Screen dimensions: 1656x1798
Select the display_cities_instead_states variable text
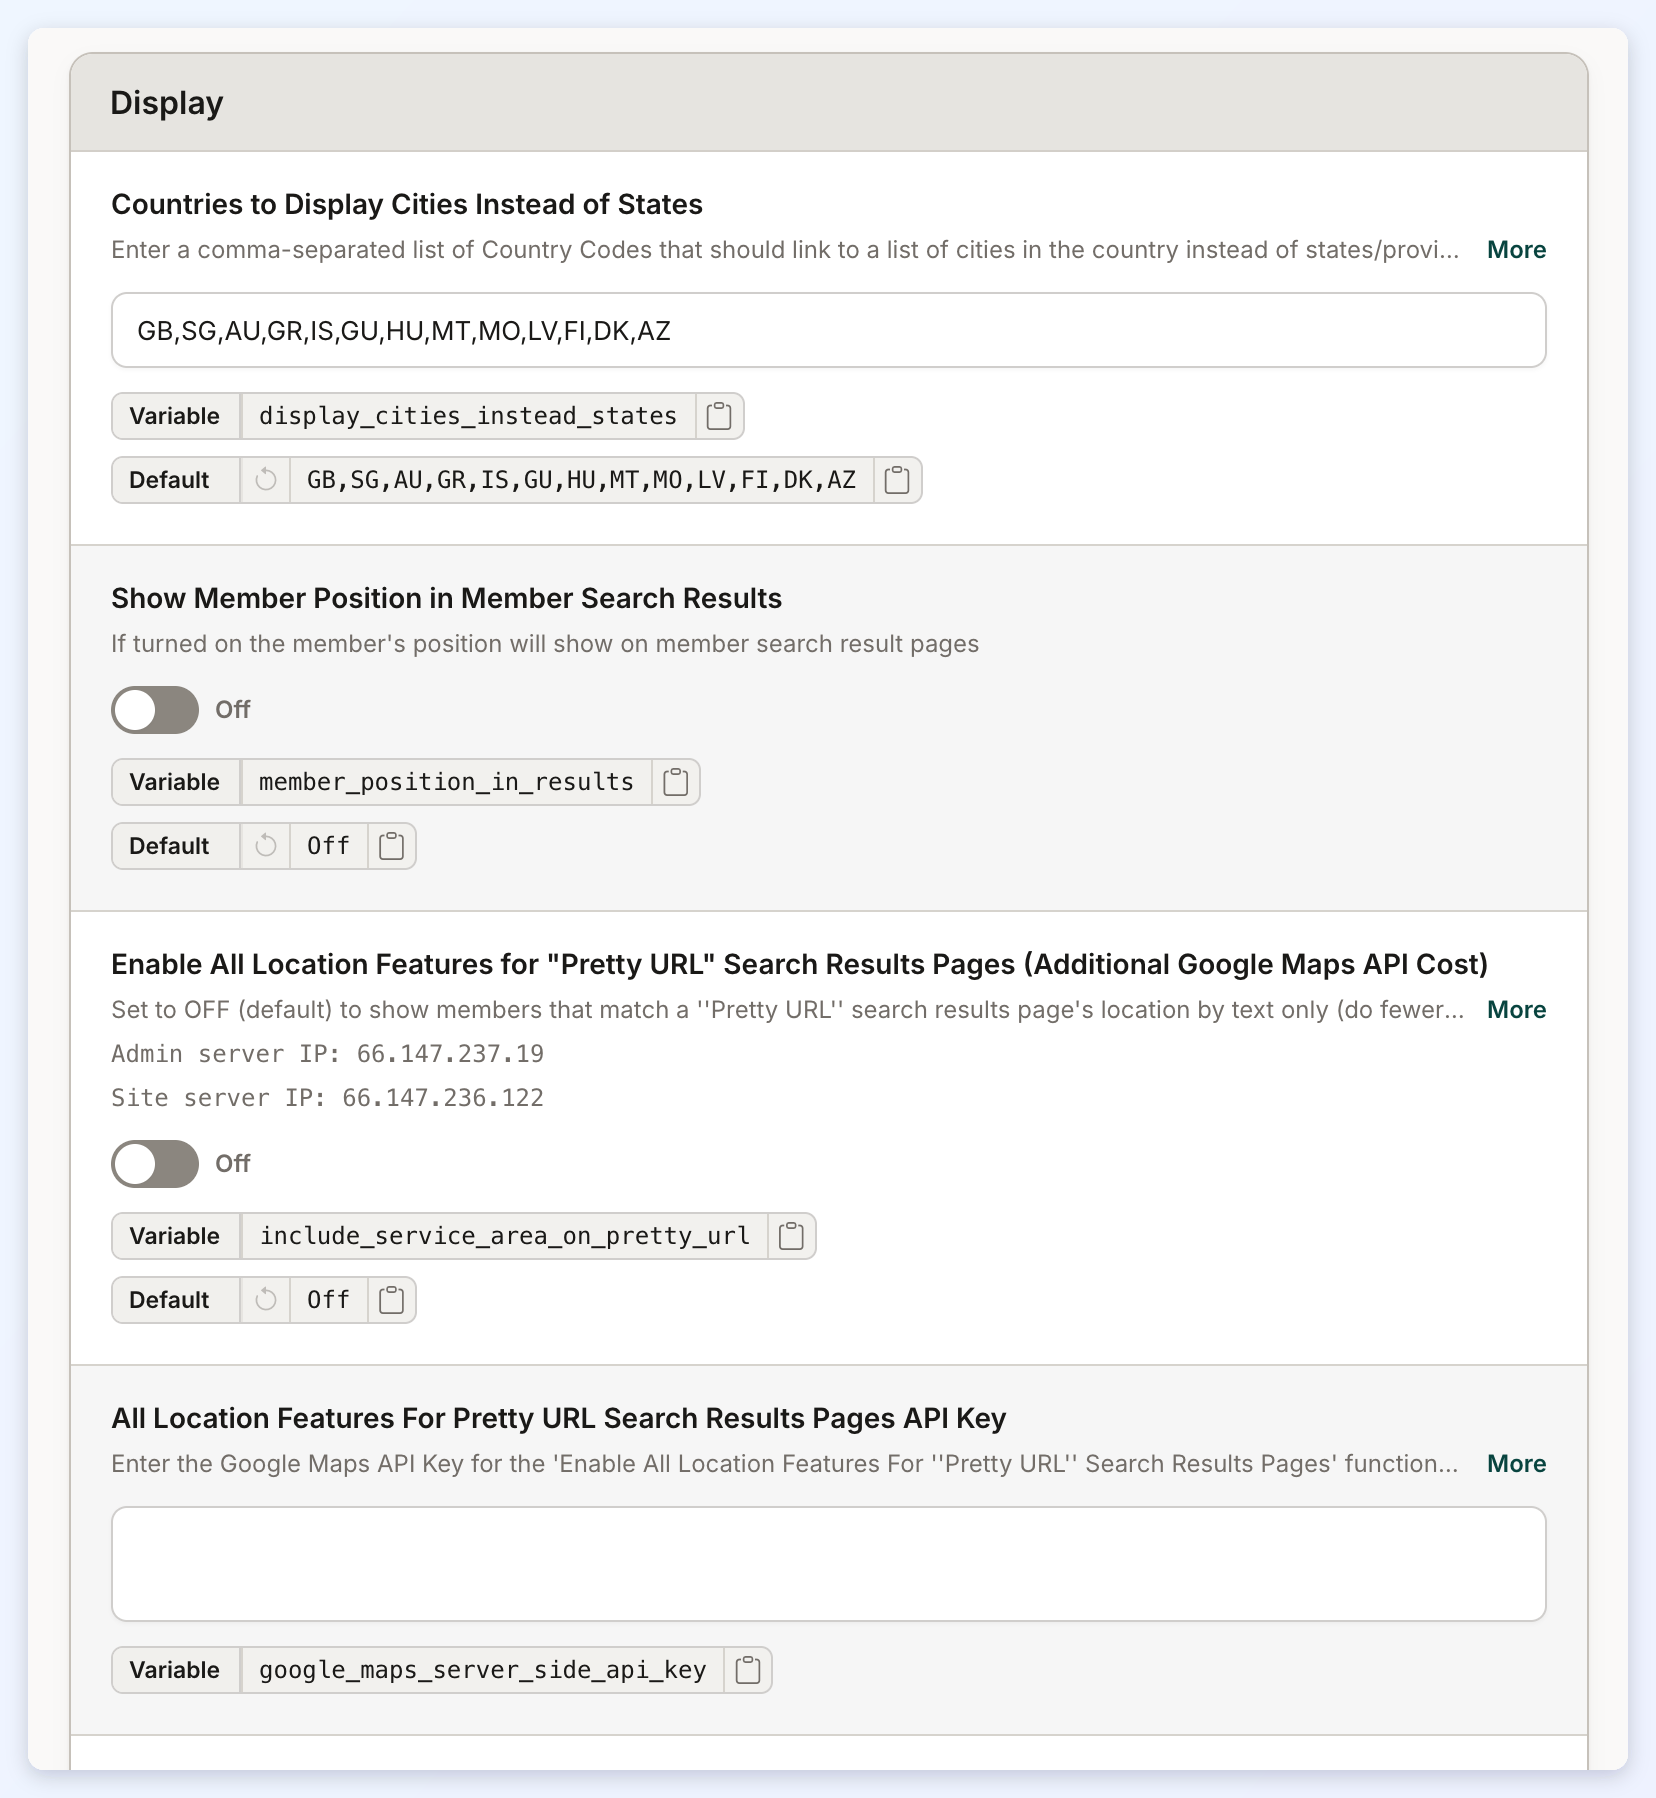(x=468, y=416)
